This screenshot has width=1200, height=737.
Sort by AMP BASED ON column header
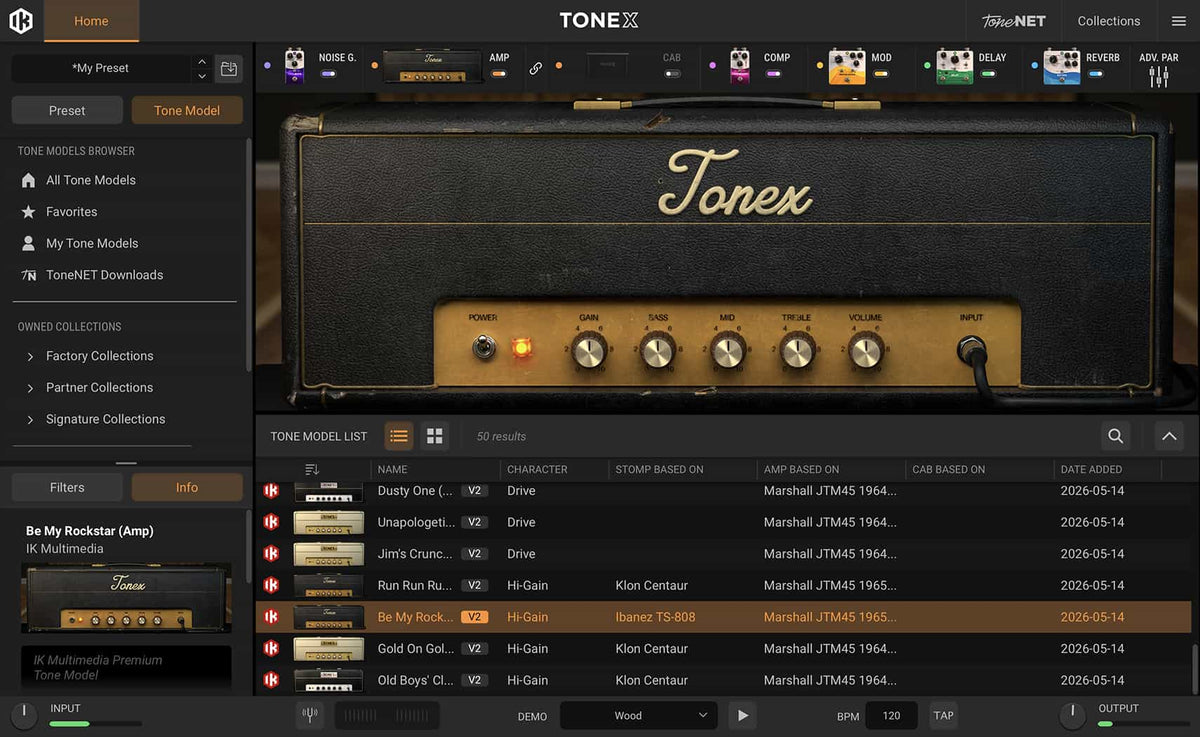(x=801, y=469)
